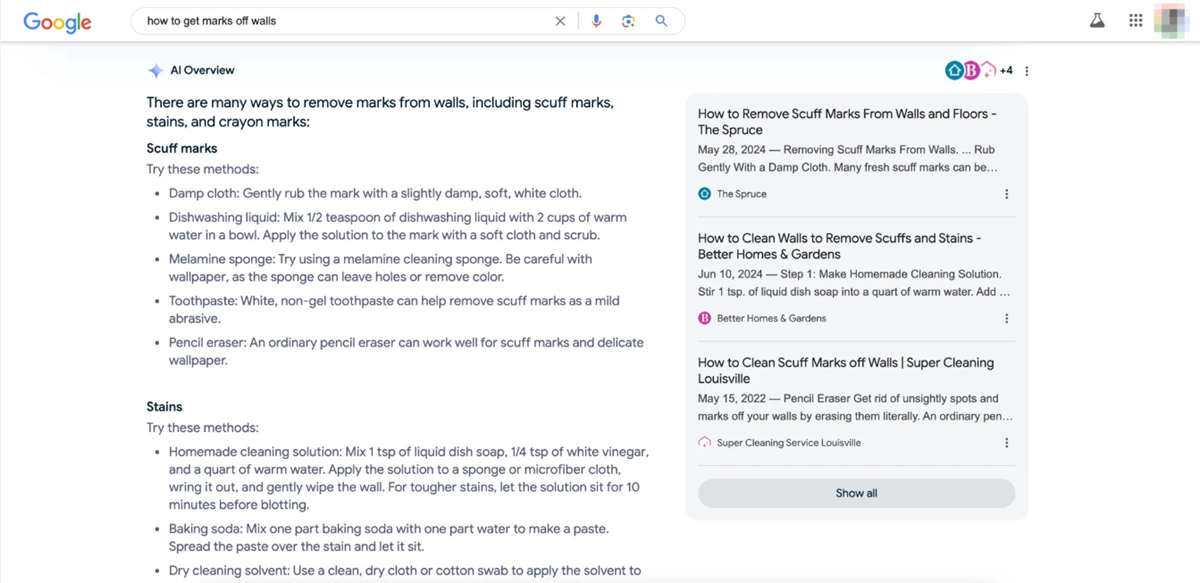Click the 'Scuff marks' heading

182,148
